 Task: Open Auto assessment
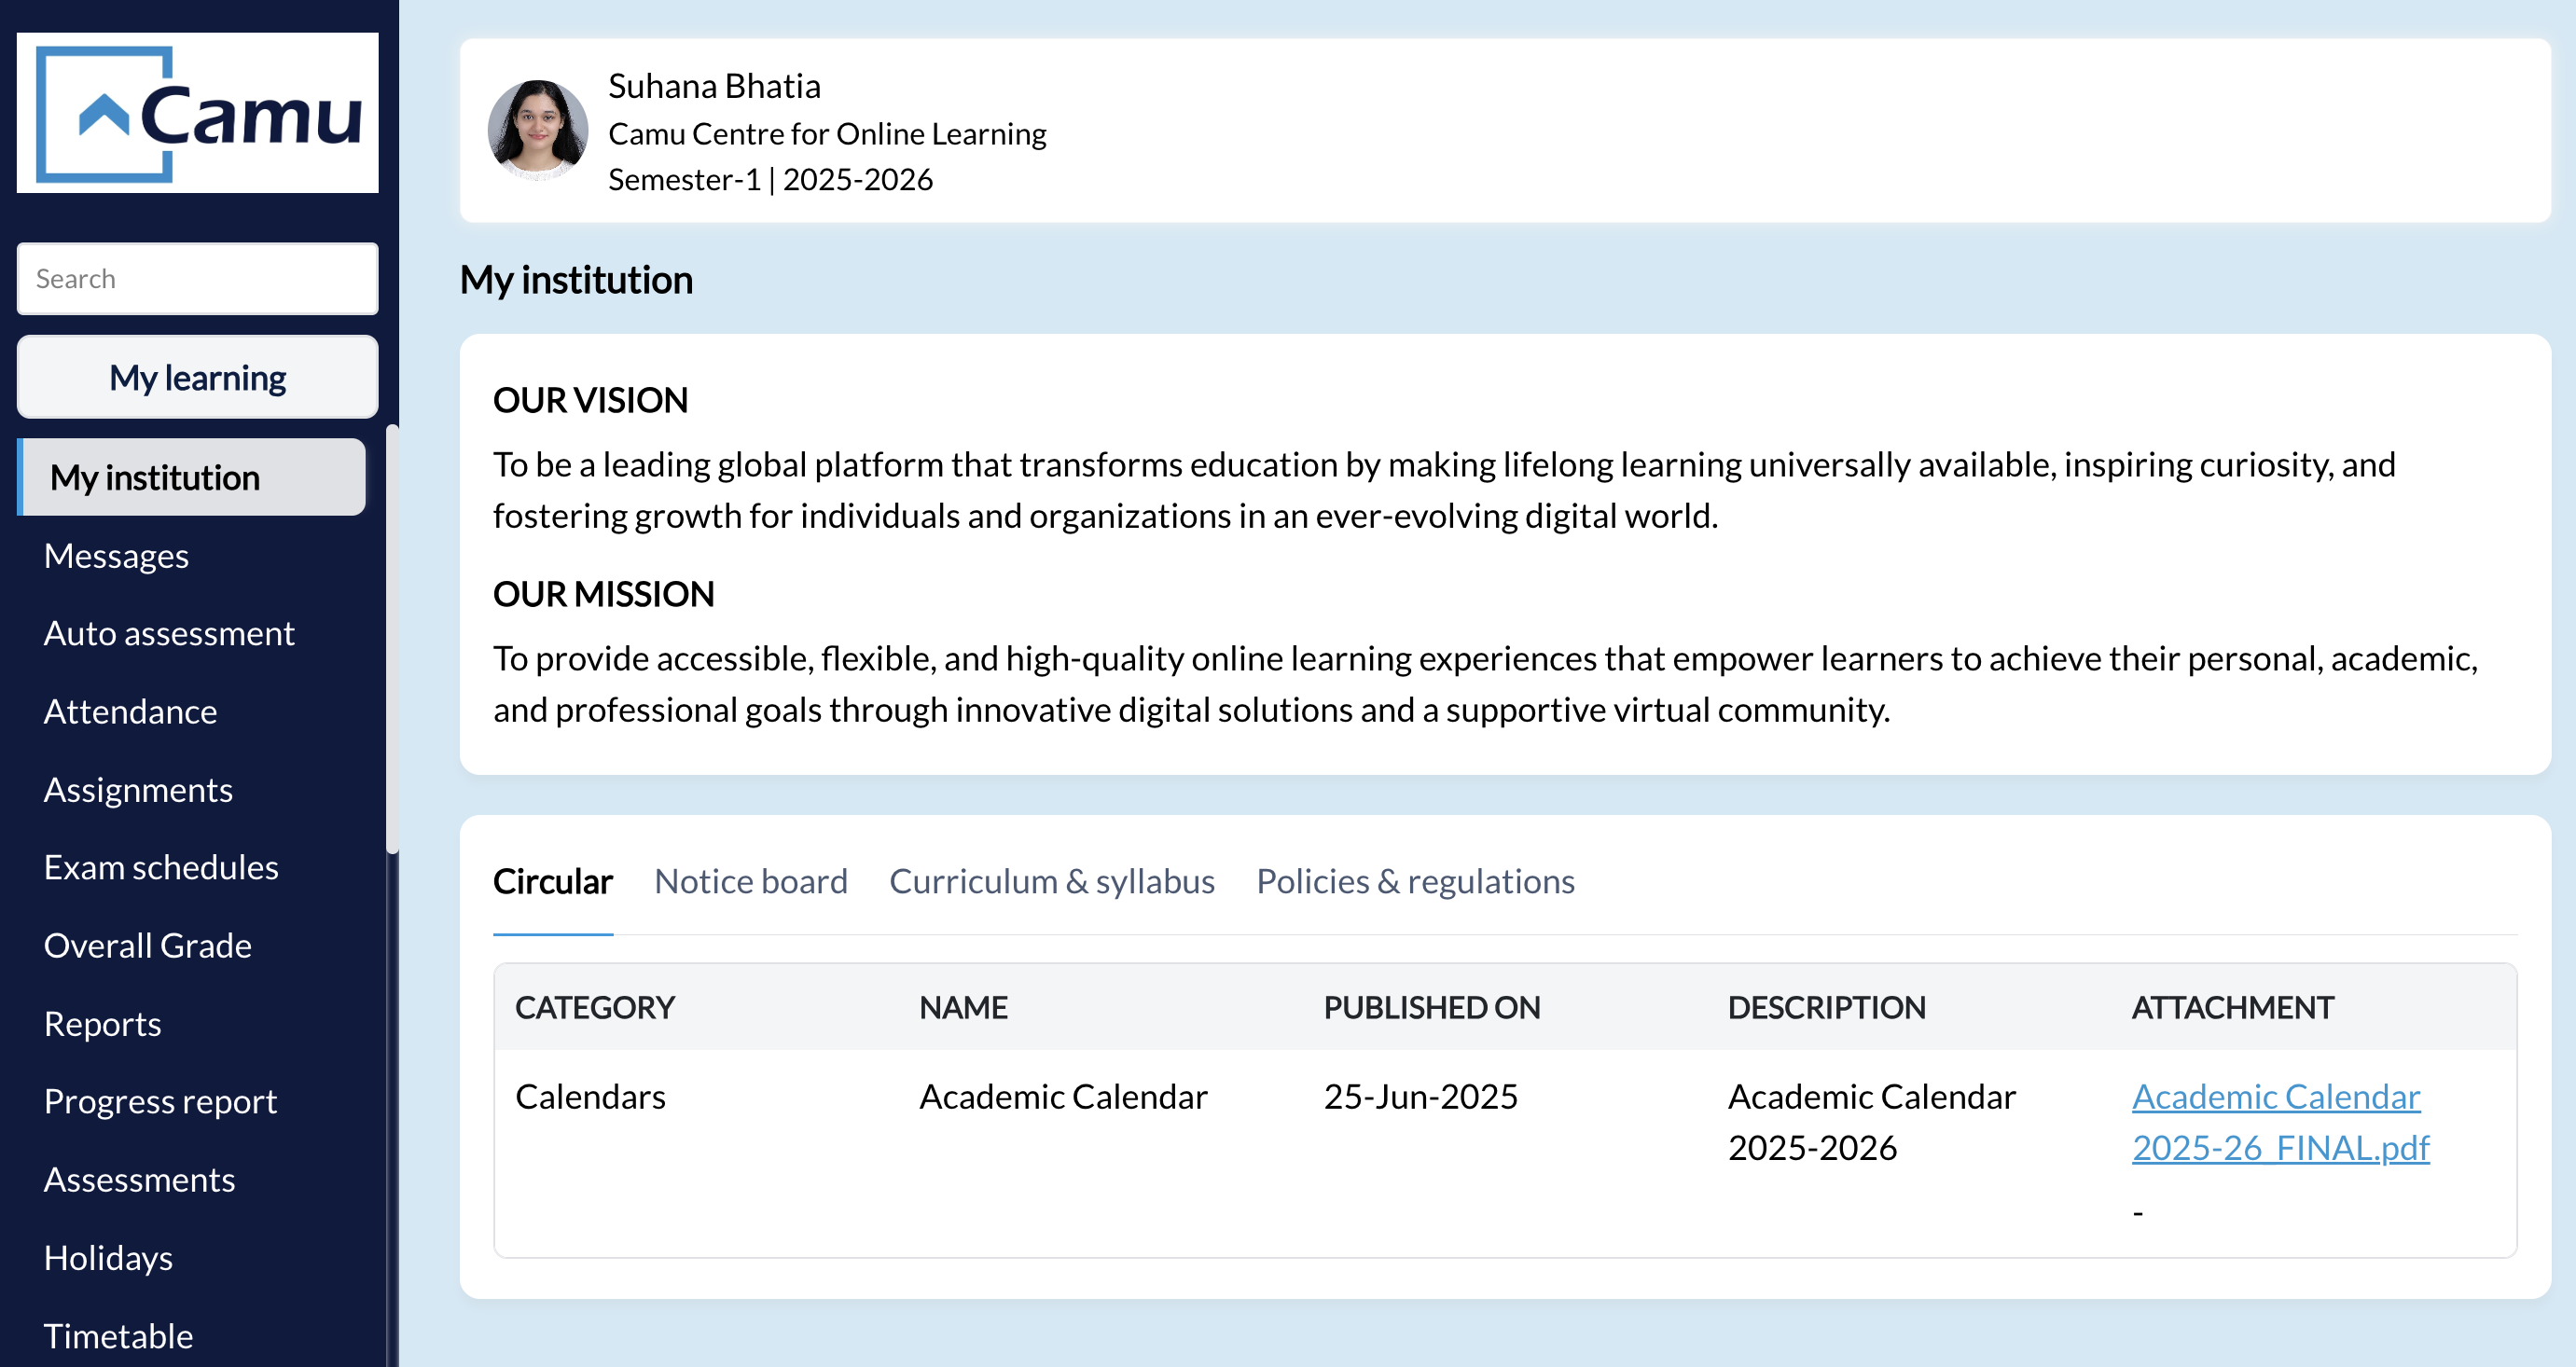tap(168, 633)
